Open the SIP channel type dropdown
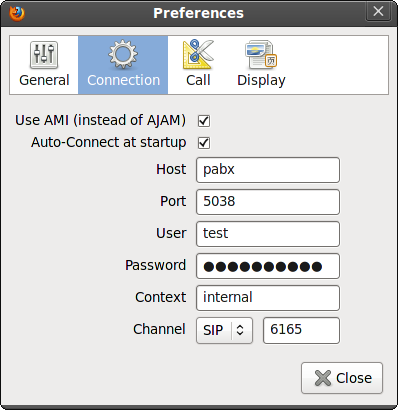Image resolution: width=398 pixels, height=410 pixels. 224,330
